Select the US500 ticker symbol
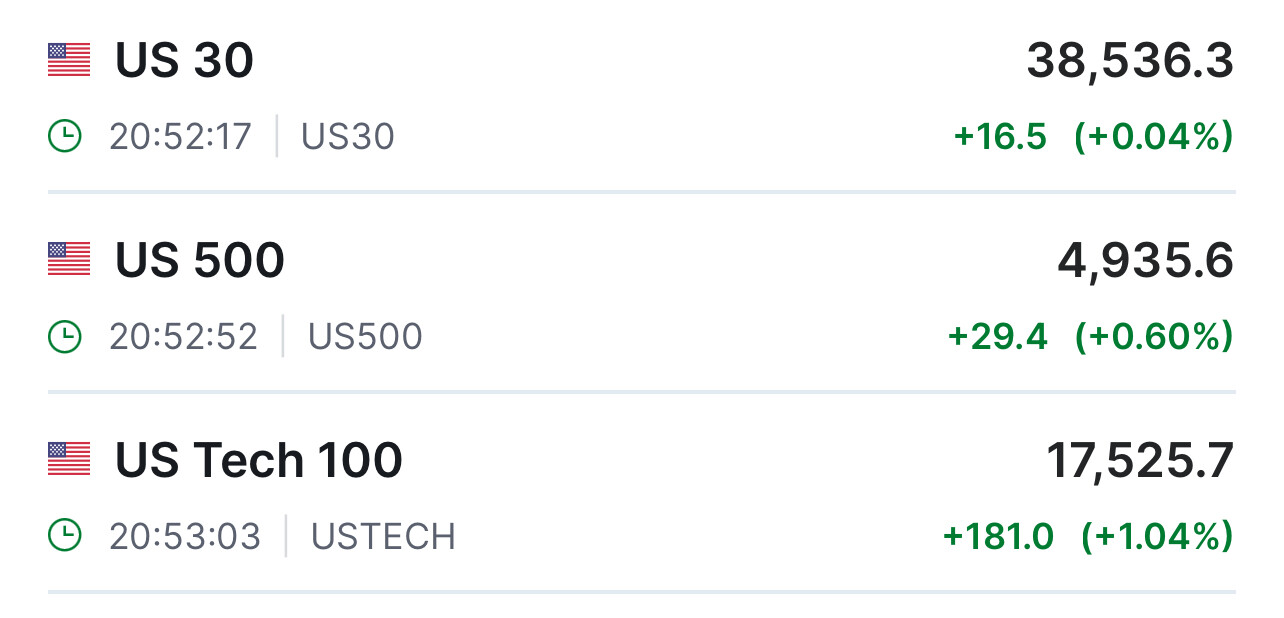Screen dimensions: 1284x618 tap(365, 336)
